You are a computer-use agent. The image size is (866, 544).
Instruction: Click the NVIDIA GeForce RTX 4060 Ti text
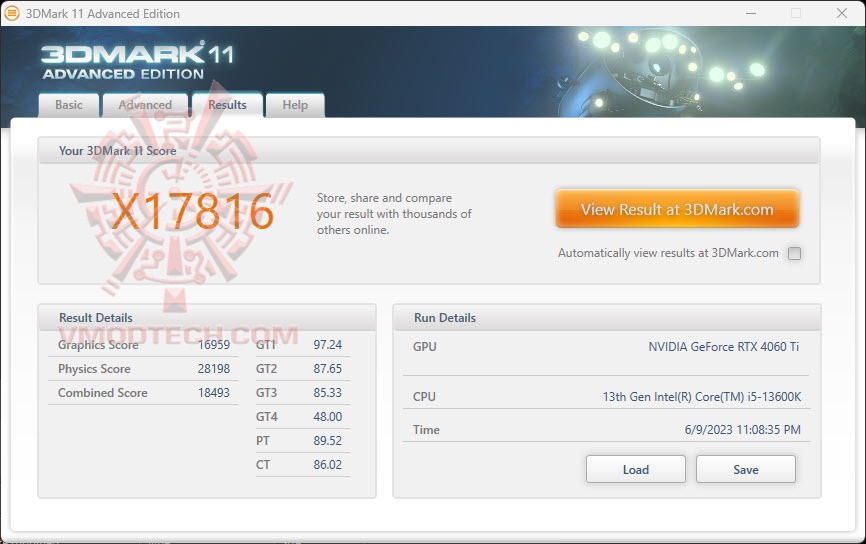[x=724, y=347]
